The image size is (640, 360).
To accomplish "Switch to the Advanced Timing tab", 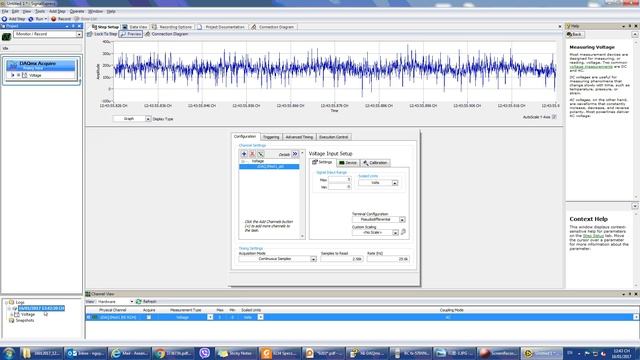I will pos(299,137).
